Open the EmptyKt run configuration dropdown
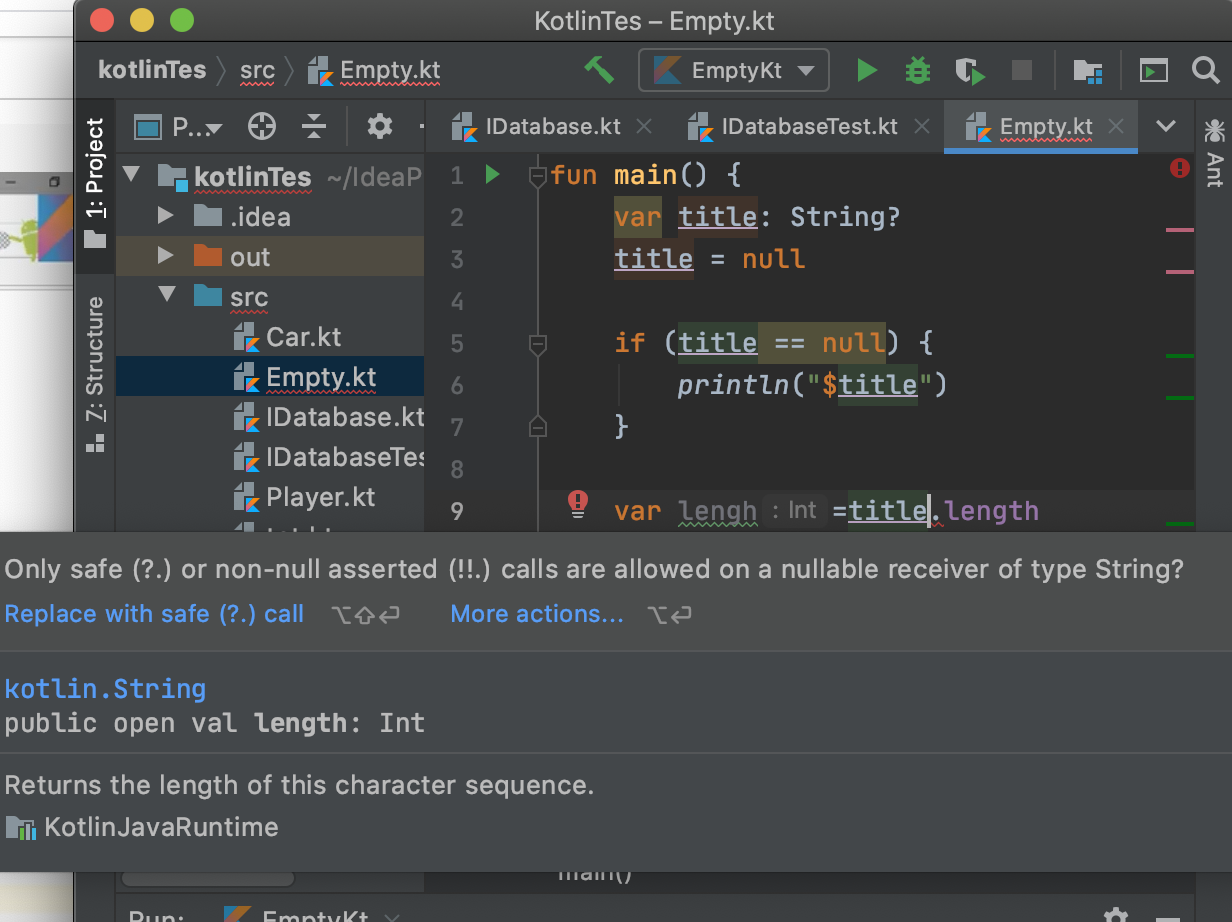 pyautogui.click(x=734, y=70)
